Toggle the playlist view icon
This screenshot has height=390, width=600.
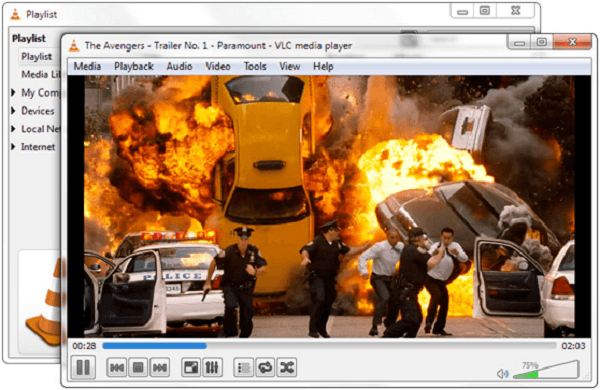[243, 368]
